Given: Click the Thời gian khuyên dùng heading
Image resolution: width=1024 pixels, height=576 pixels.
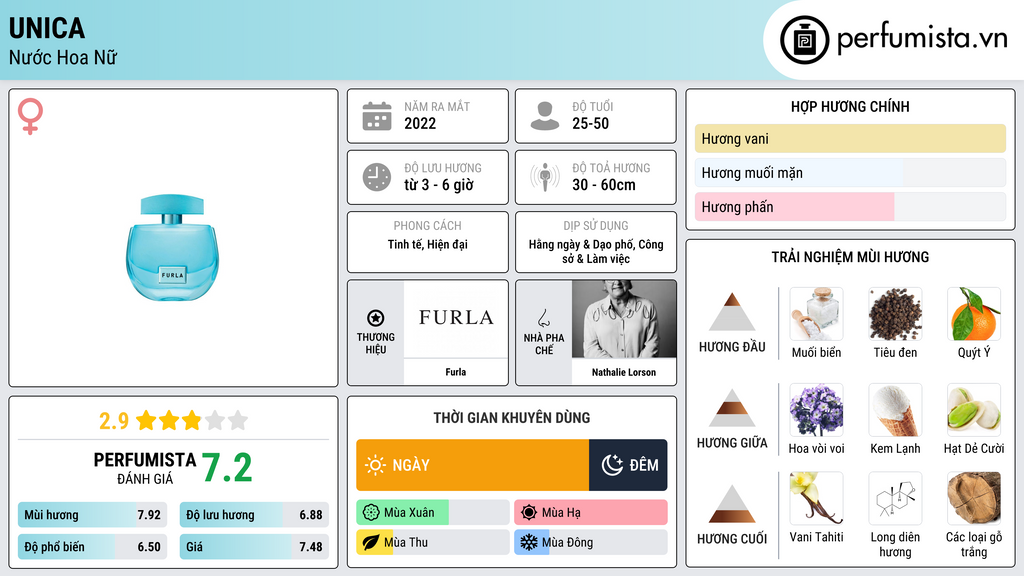Looking at the screenshot, I should pyautogui.click(x=512, y=418).
